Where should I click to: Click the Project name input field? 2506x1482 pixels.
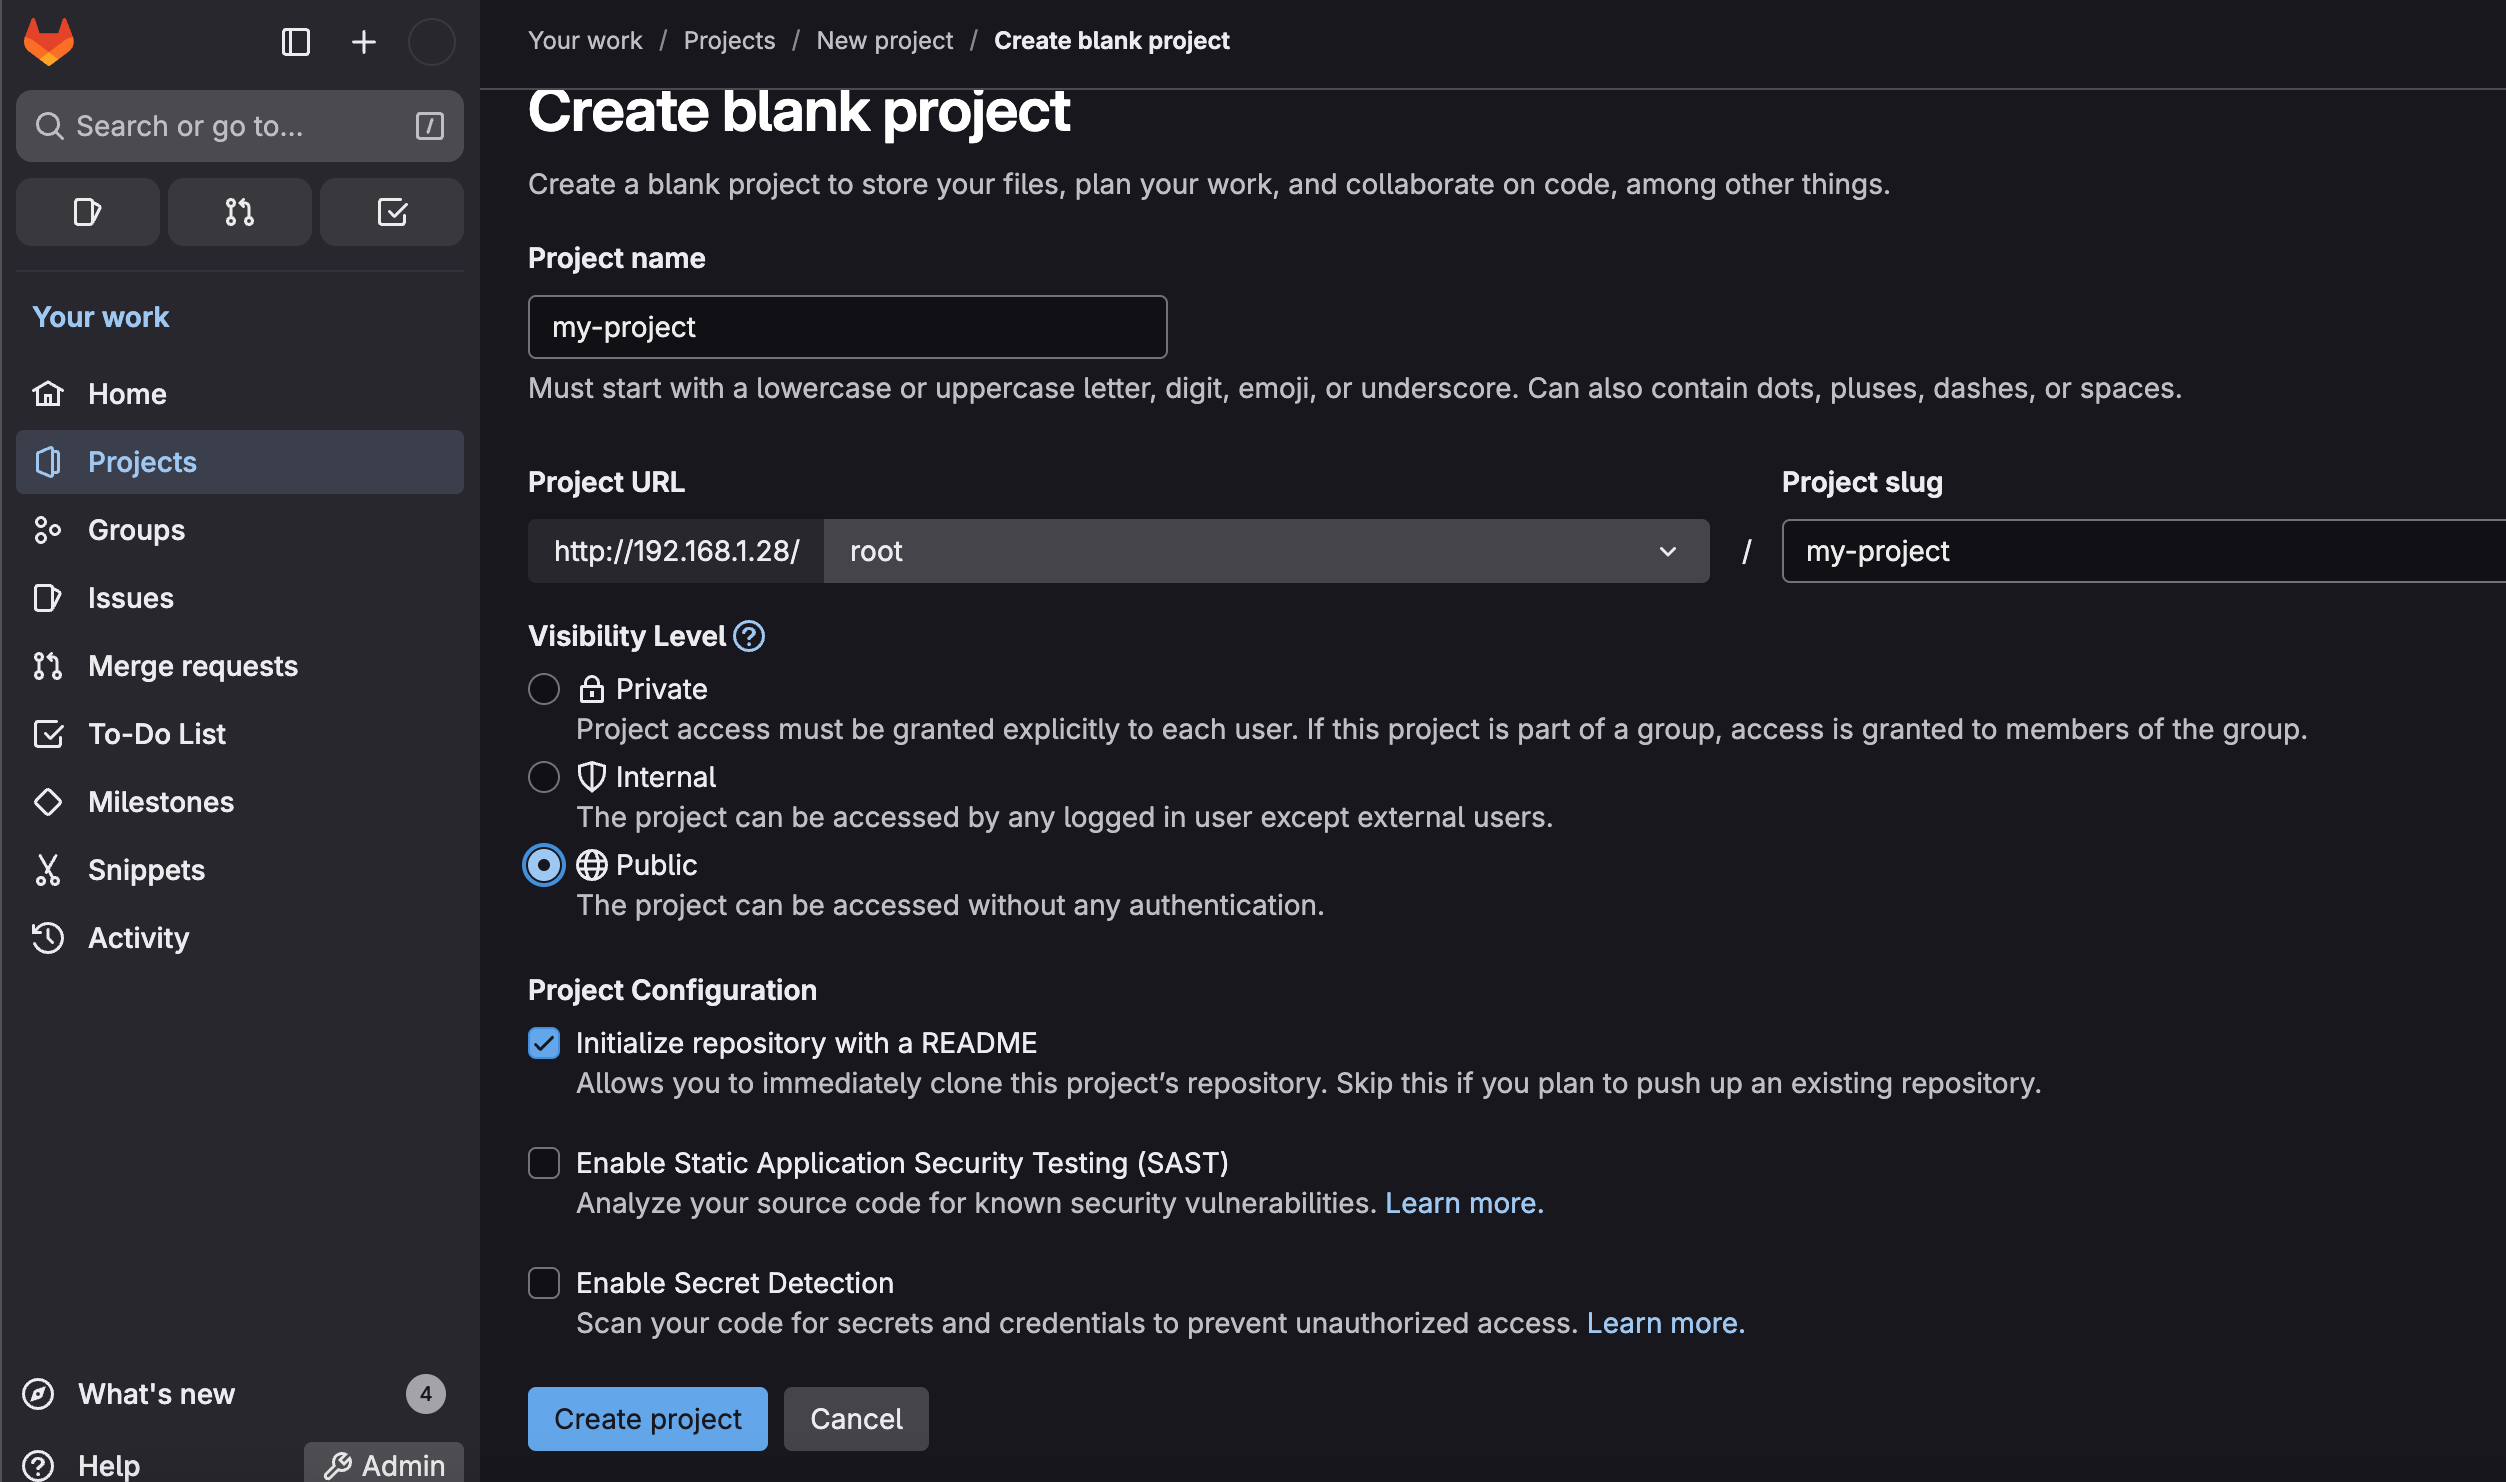(847, 327)
